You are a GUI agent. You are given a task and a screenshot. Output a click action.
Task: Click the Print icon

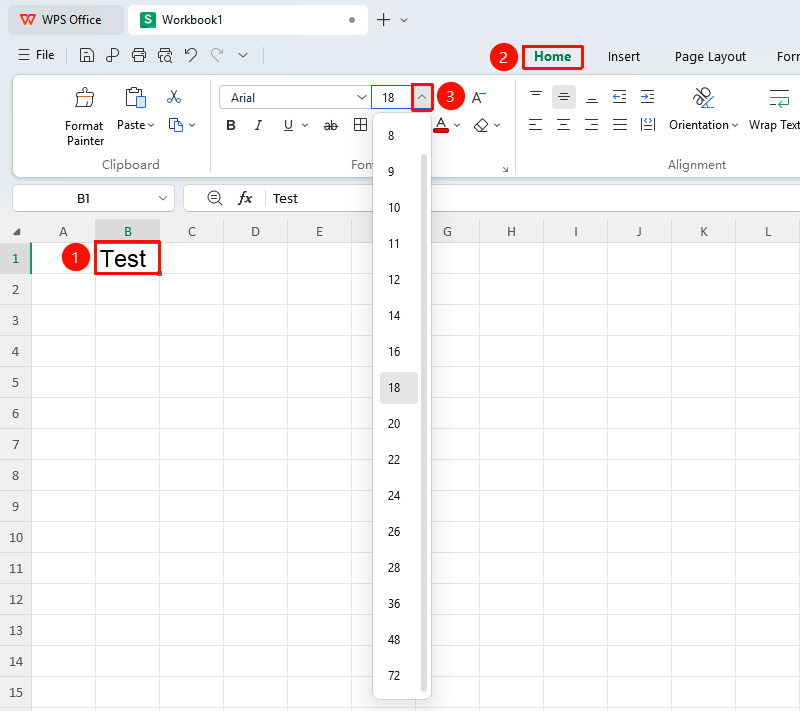pos(139,55)
